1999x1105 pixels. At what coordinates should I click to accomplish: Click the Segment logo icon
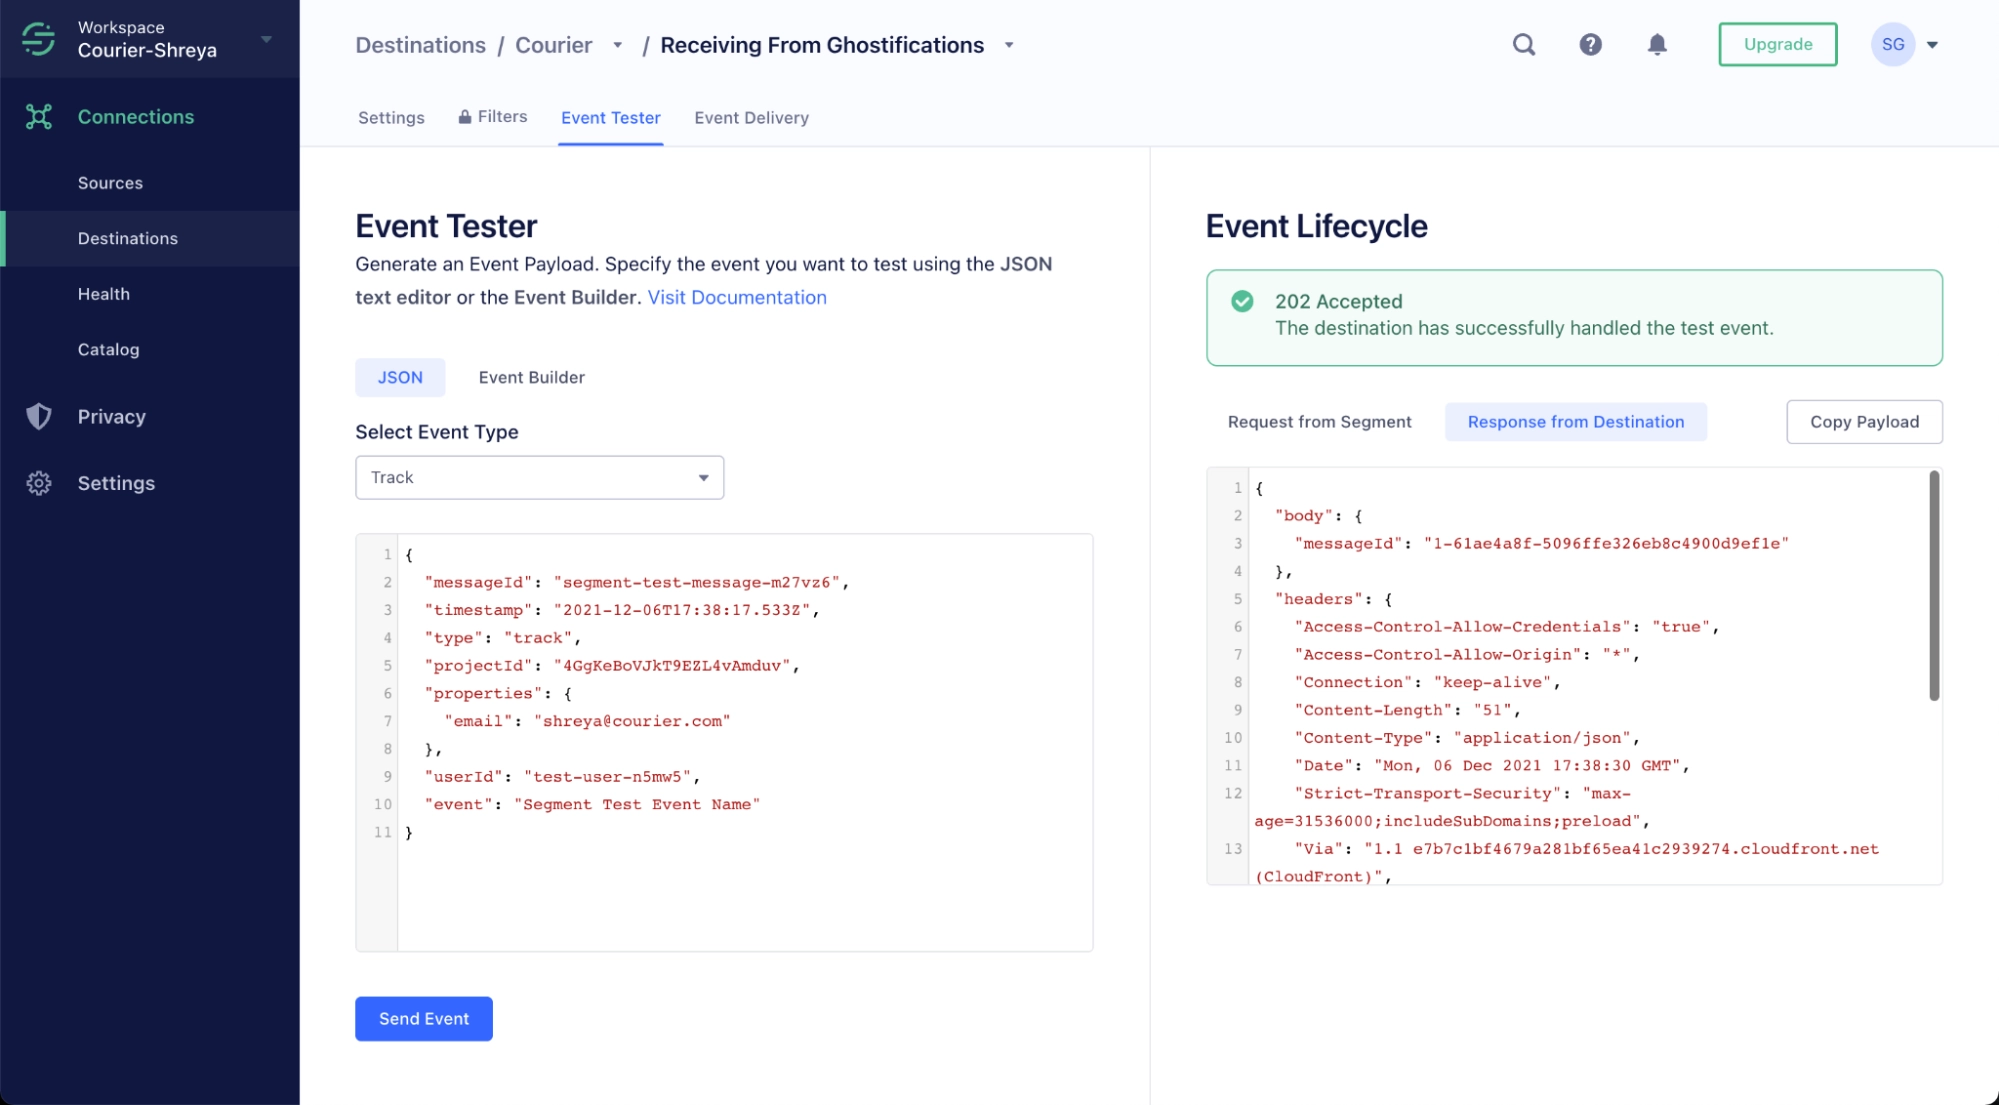tap(38, 40)
